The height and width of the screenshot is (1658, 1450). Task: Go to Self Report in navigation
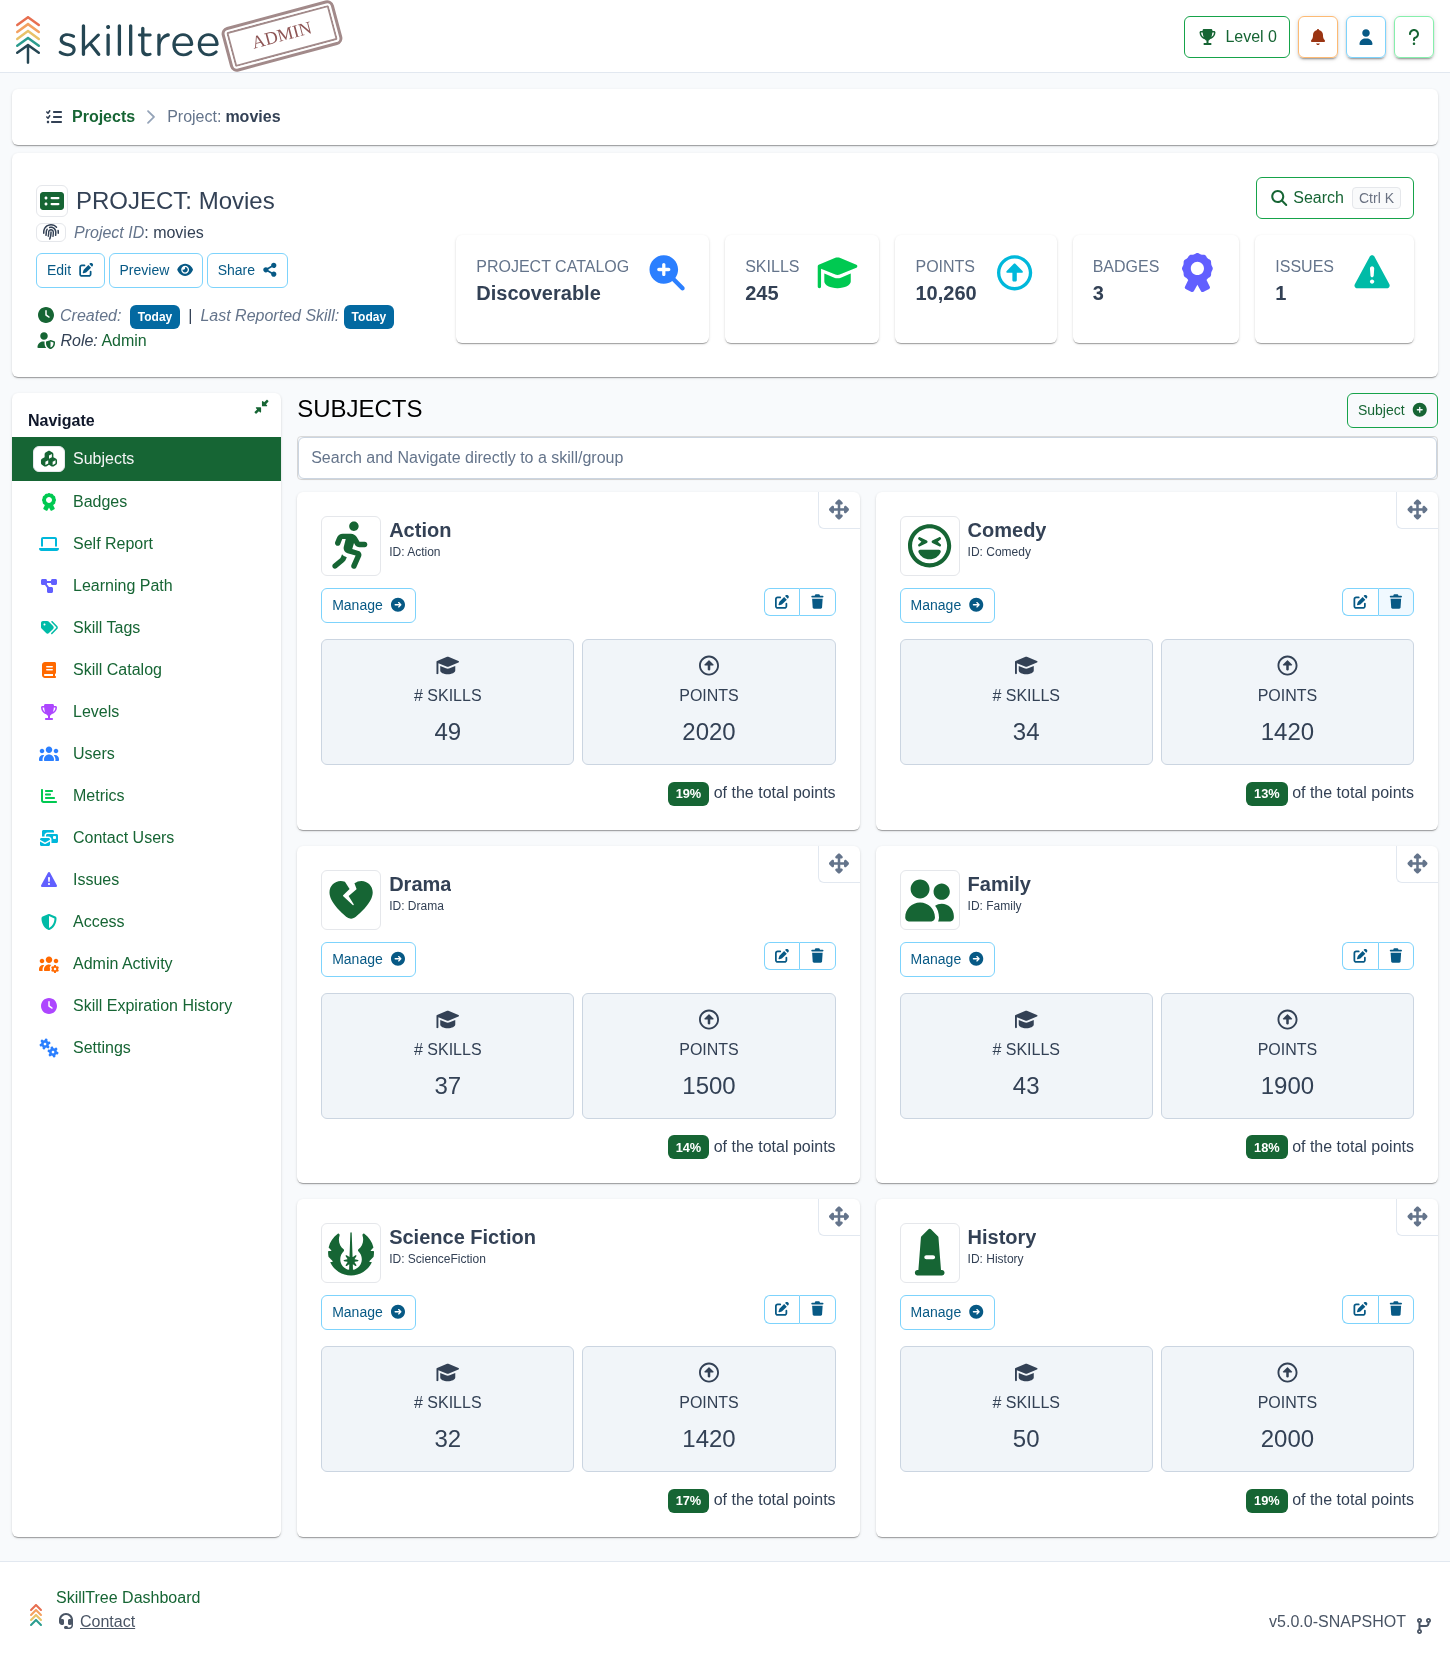(146, 544)
